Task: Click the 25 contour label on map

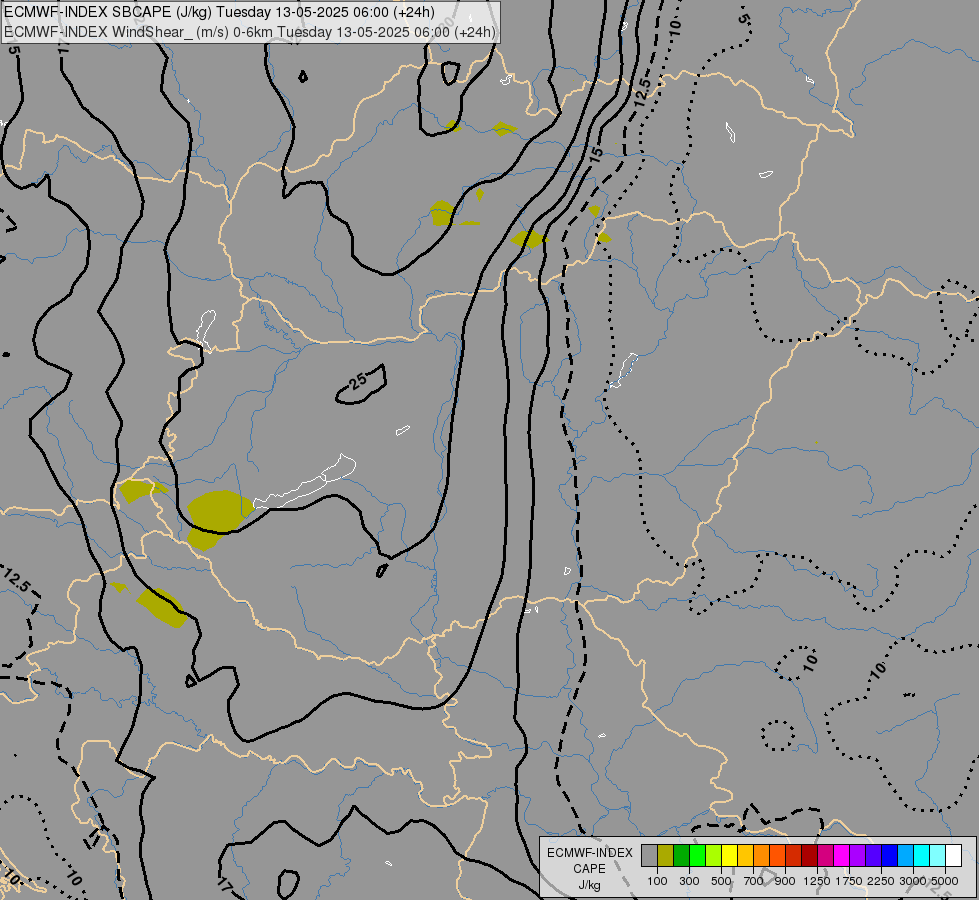Action: 358,380
